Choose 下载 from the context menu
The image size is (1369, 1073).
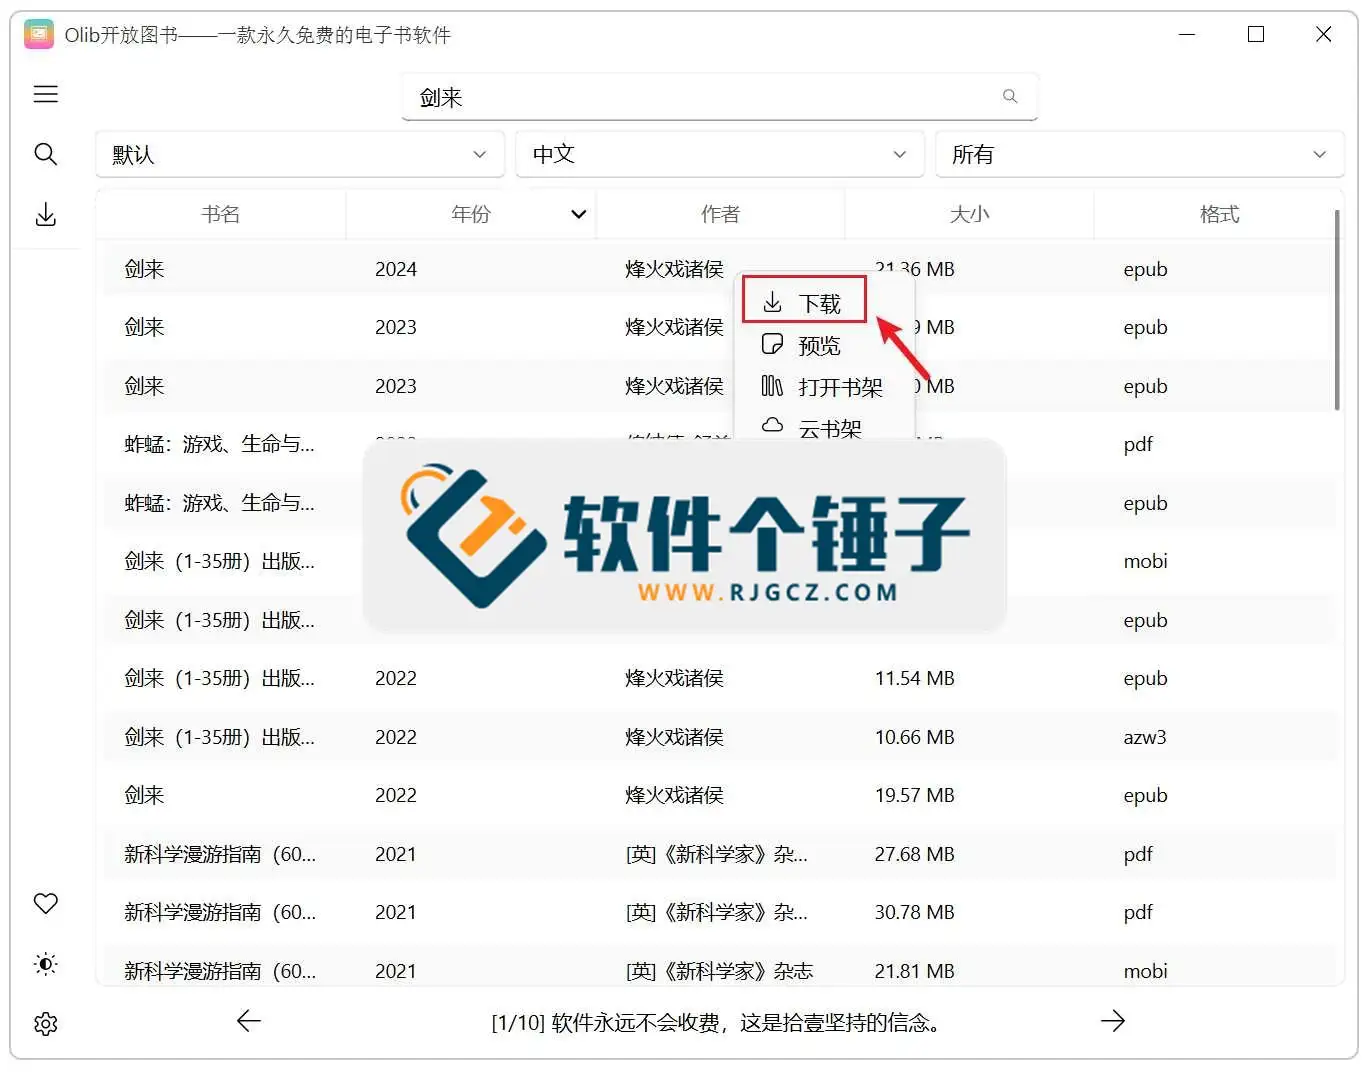click(804, 303)
